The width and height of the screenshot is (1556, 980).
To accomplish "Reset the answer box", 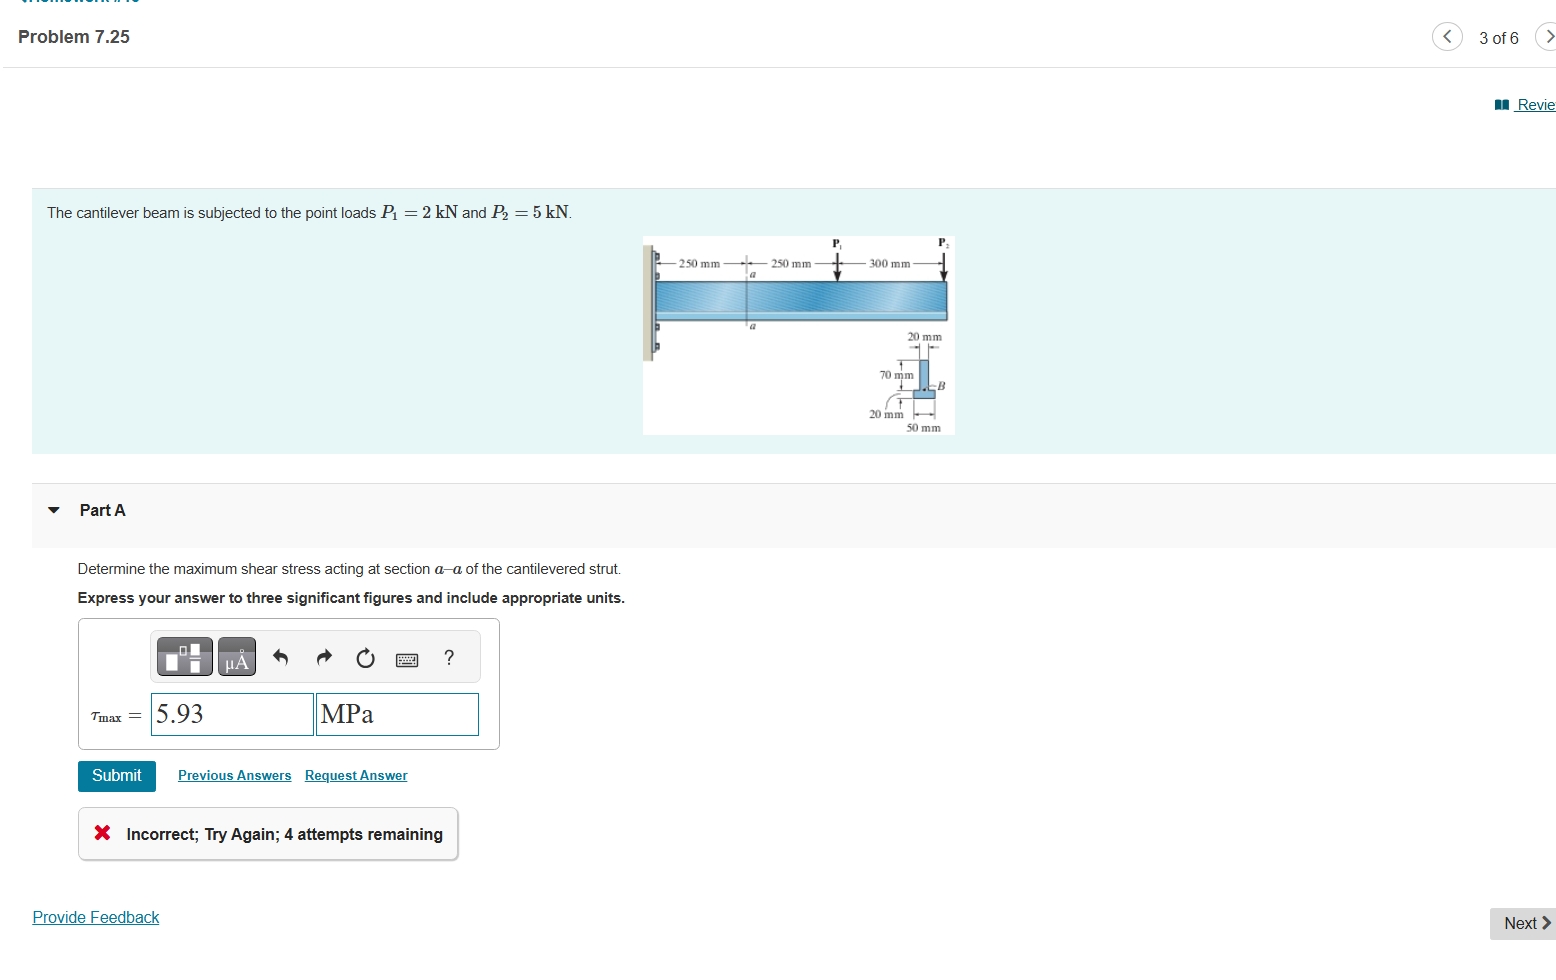I will click(x=366, y=657).
